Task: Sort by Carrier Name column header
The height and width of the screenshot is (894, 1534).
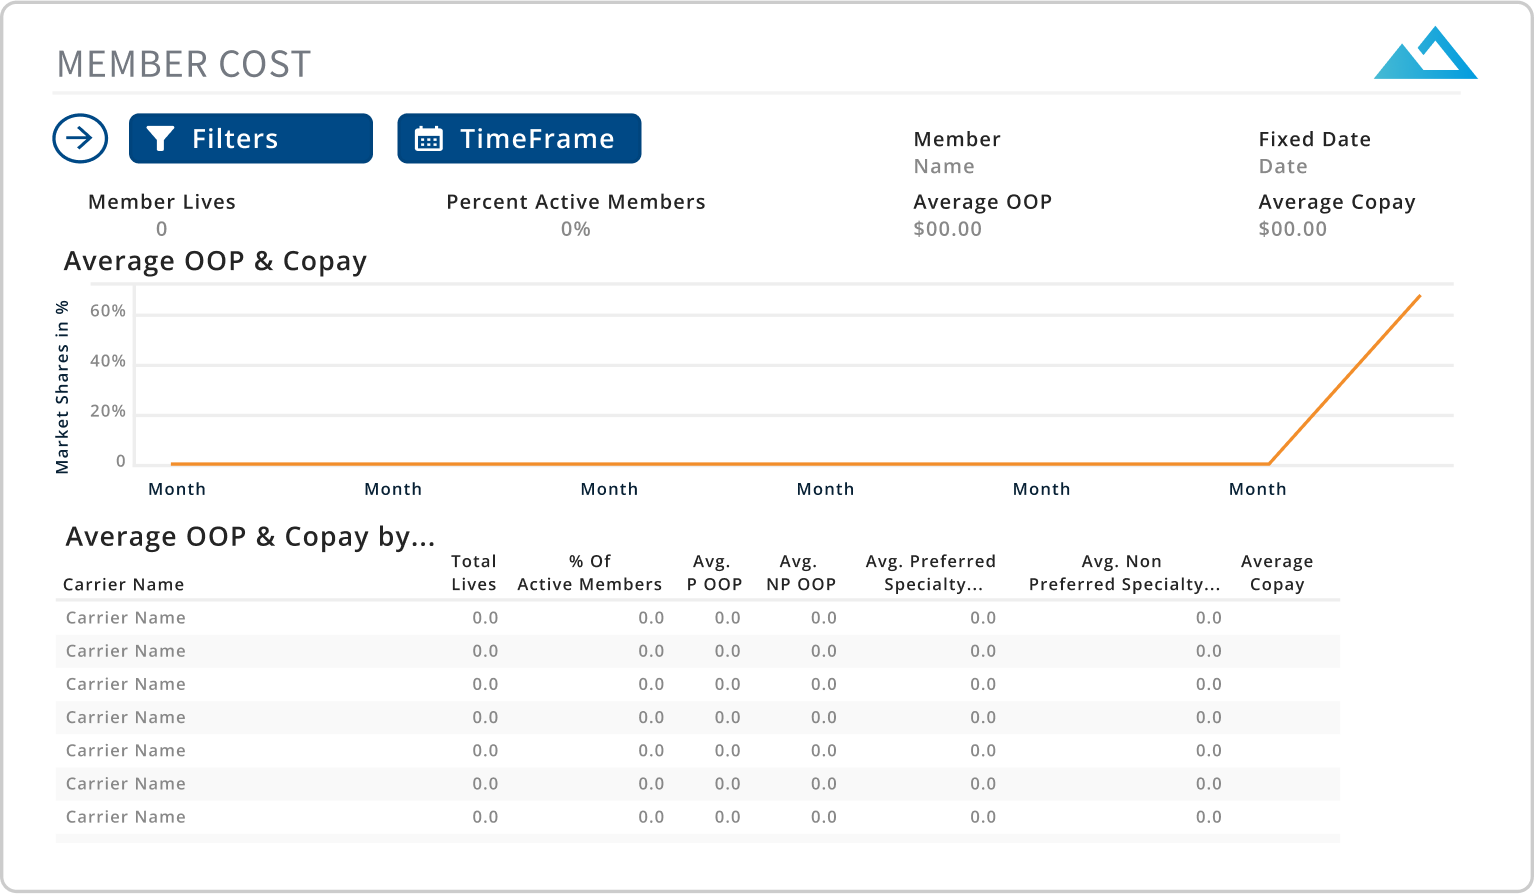Action: point(123,584)
